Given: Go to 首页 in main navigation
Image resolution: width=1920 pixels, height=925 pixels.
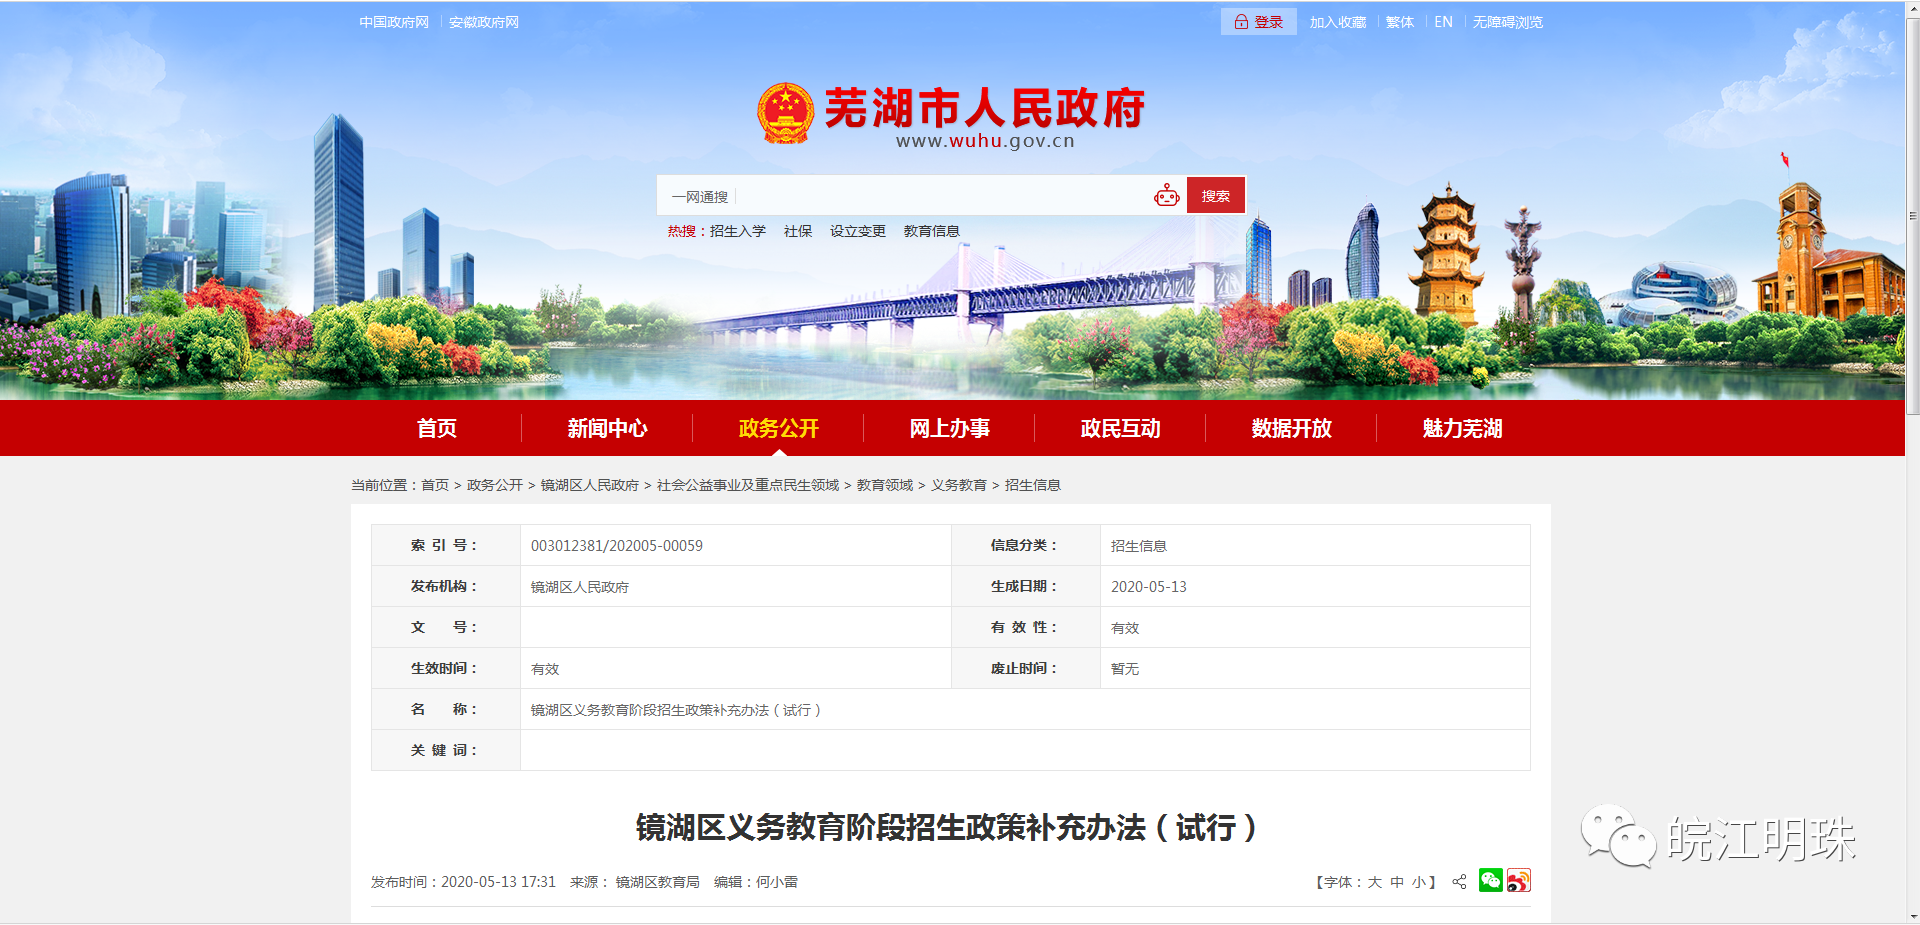Looking at the screenshot, I should 436,428.
